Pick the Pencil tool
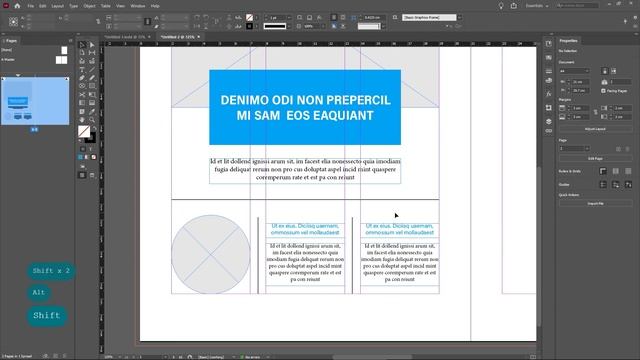The image size is (640, 360). 92,78
